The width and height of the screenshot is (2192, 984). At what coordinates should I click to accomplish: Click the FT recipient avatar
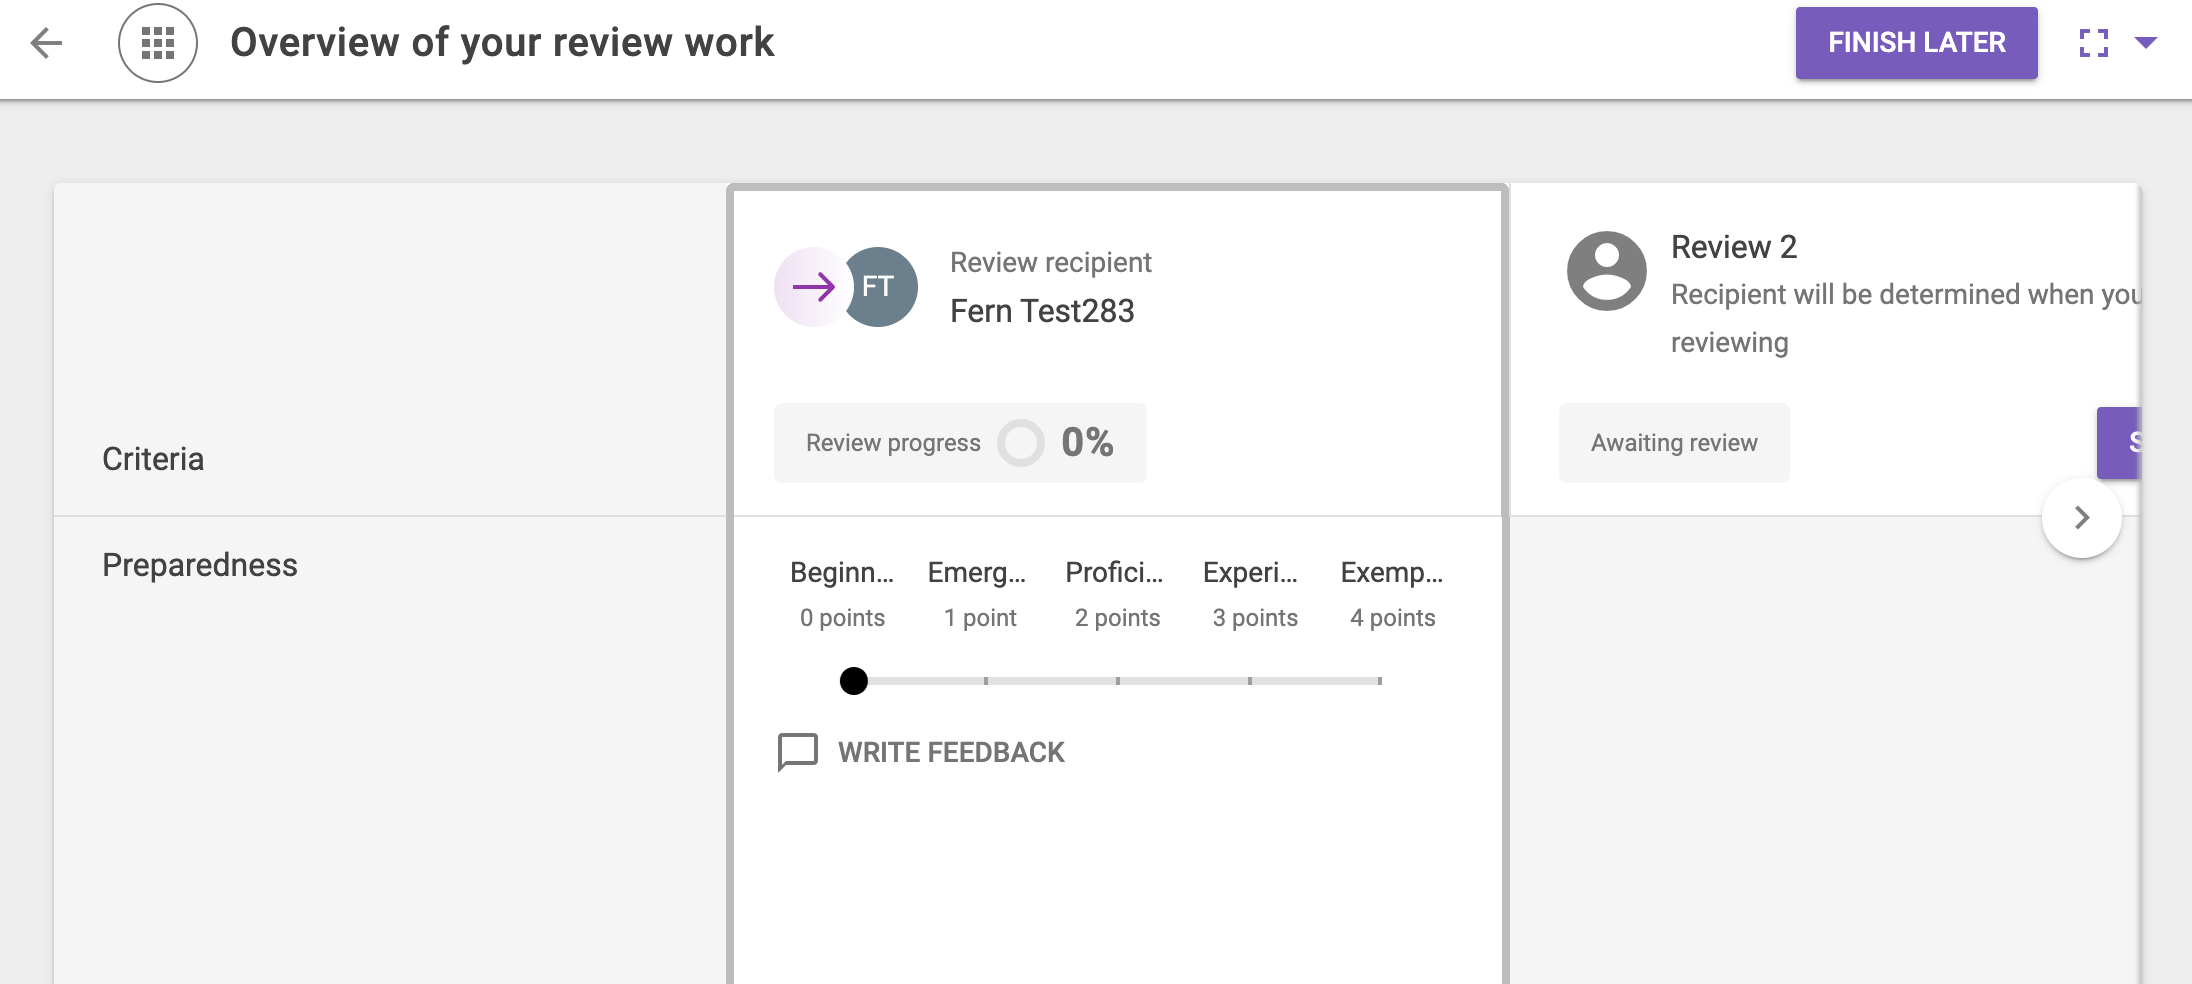click(x=880, y=287)
